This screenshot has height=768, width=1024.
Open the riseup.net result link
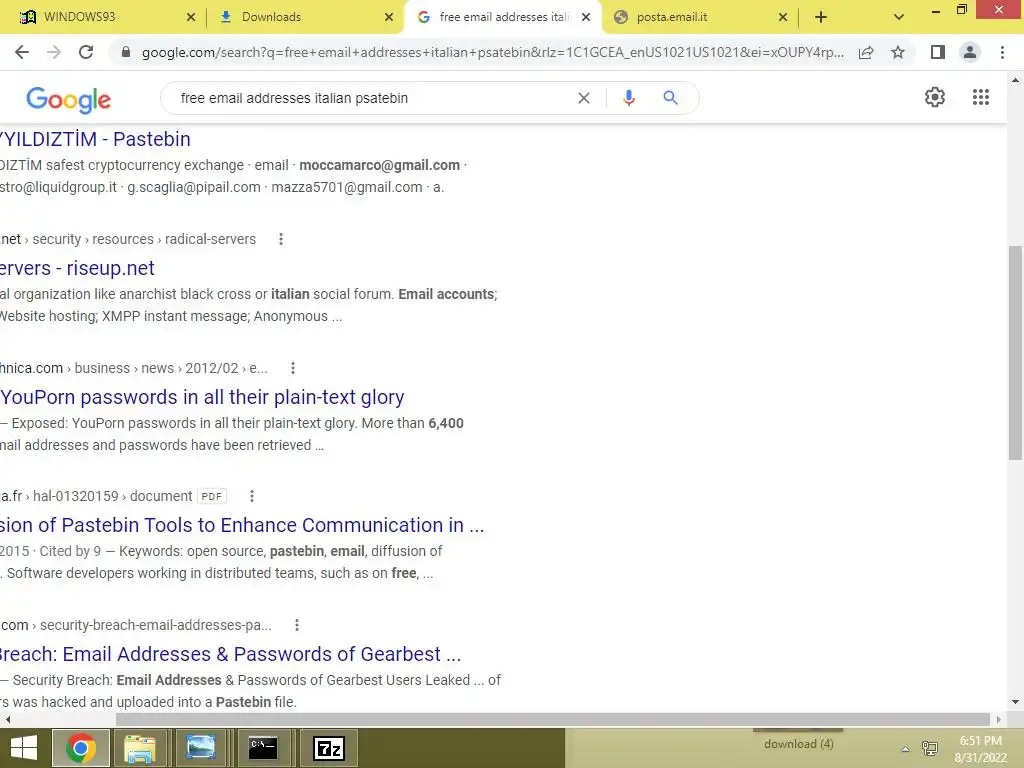coord(77,268)
